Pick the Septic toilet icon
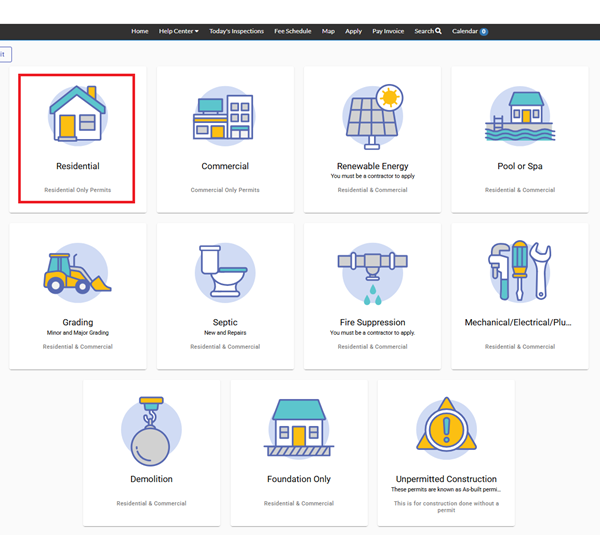The height and width of the screenshot is (535, 600). (225, 272)
